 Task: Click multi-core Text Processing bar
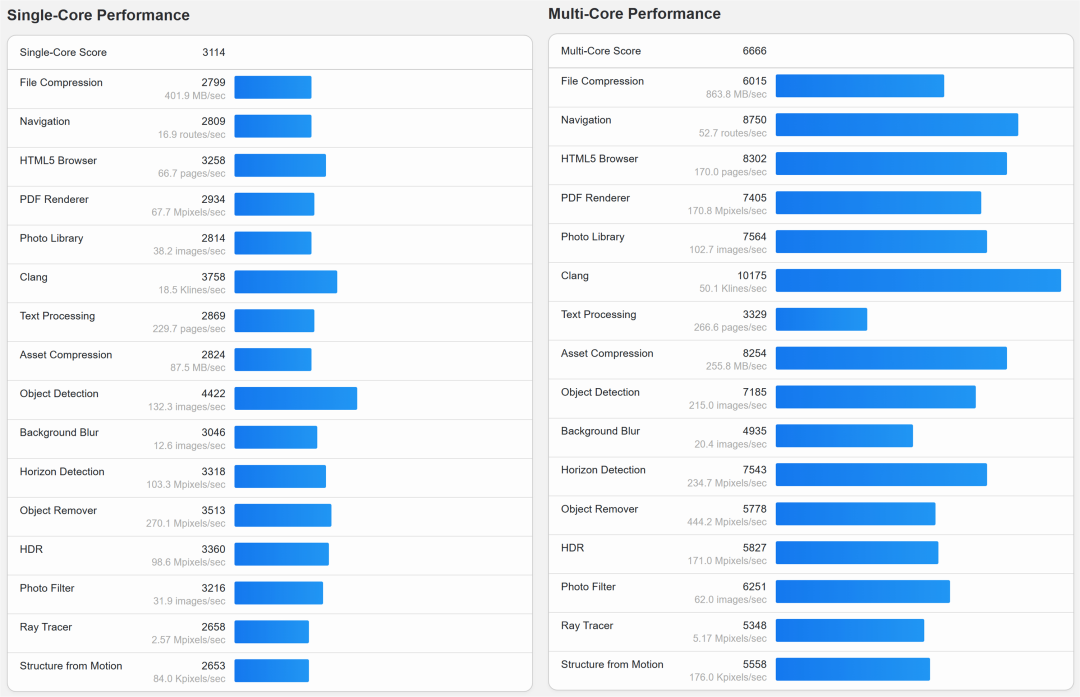[821, 320]
